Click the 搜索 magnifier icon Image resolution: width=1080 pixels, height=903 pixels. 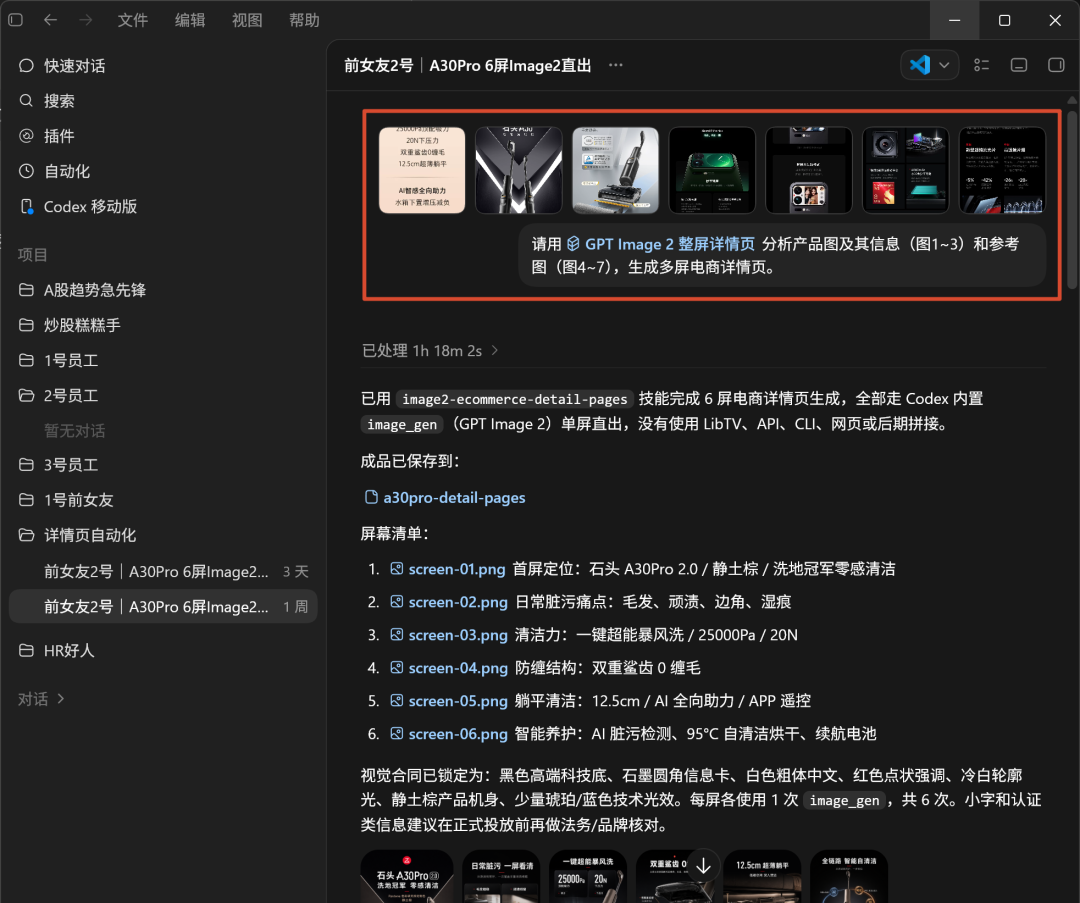pyautogui.click(x=26, y=101)
